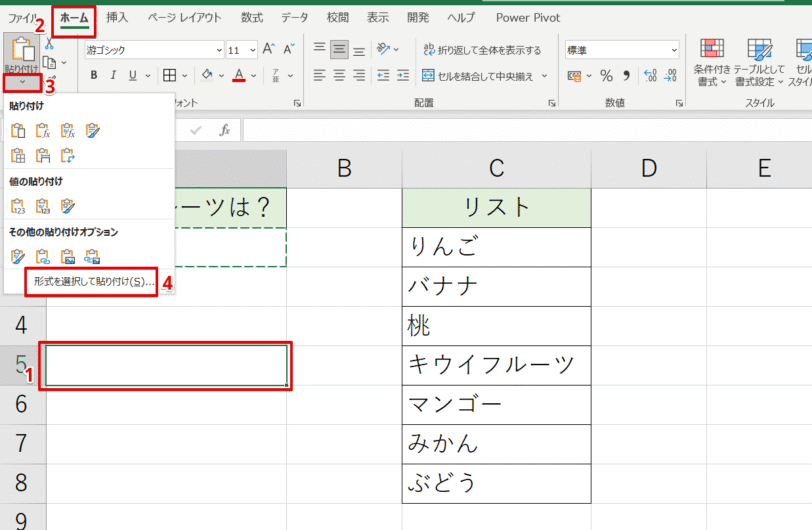Open borders dropdown arrow
812x530 pixels.
185,76
